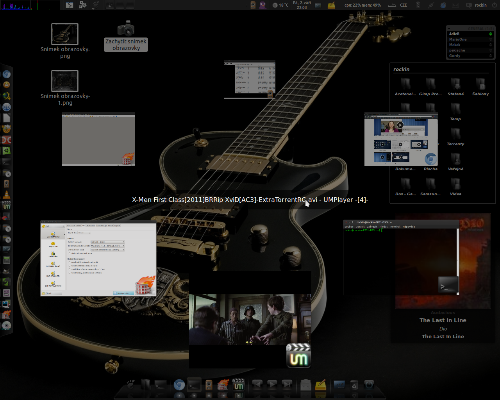Open the clock date in top panel
500x400 pixels.
coord(302,5)
